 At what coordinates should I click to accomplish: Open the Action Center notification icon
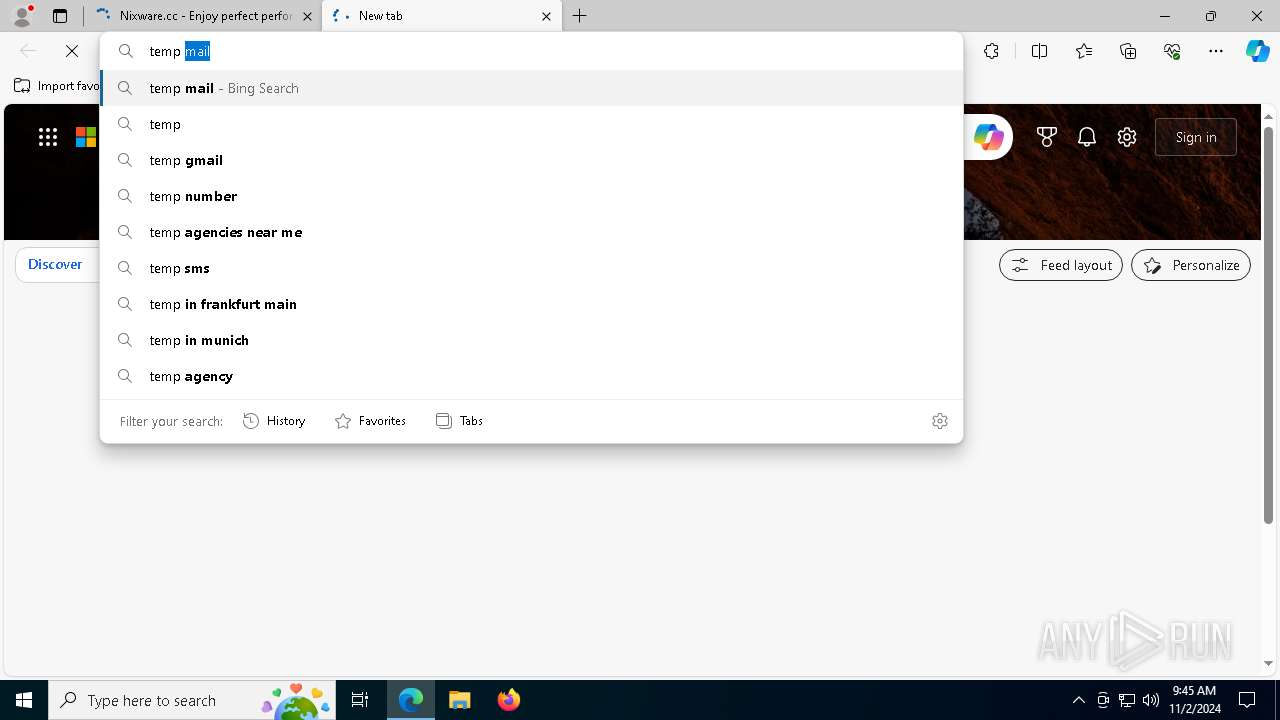pos(1247,700)
